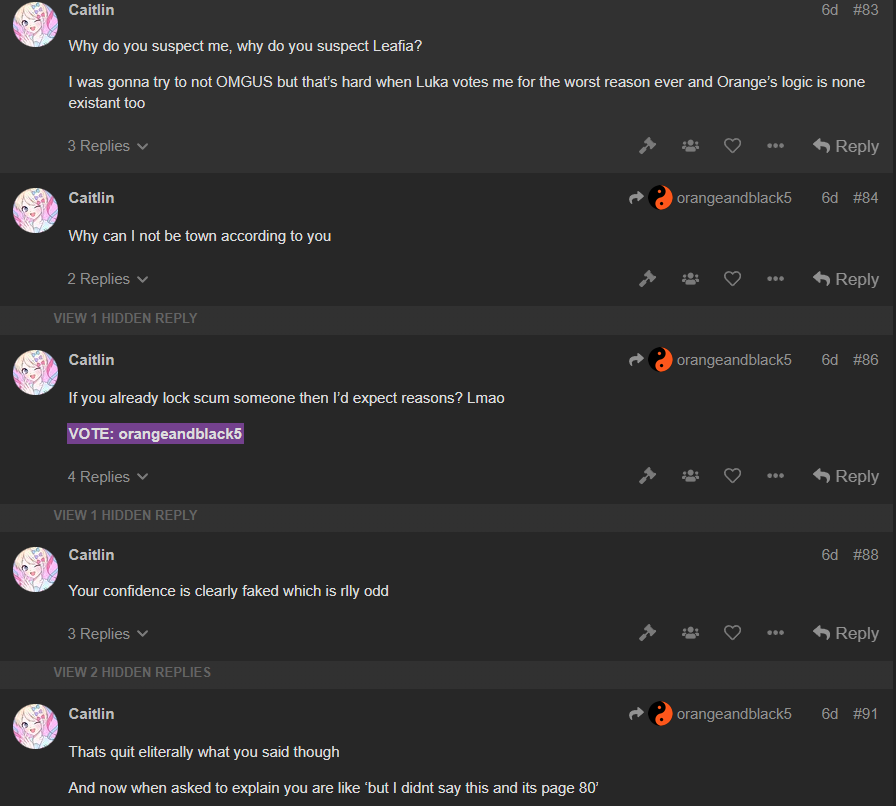Screen dimensions: 896x806
Task: Expand 3 Replies under post #88
Action: (x=107, y=633)
